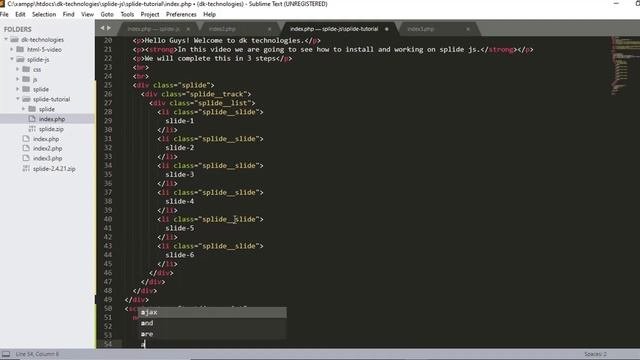Select splide.zip in the sidebar

point(51,129)
